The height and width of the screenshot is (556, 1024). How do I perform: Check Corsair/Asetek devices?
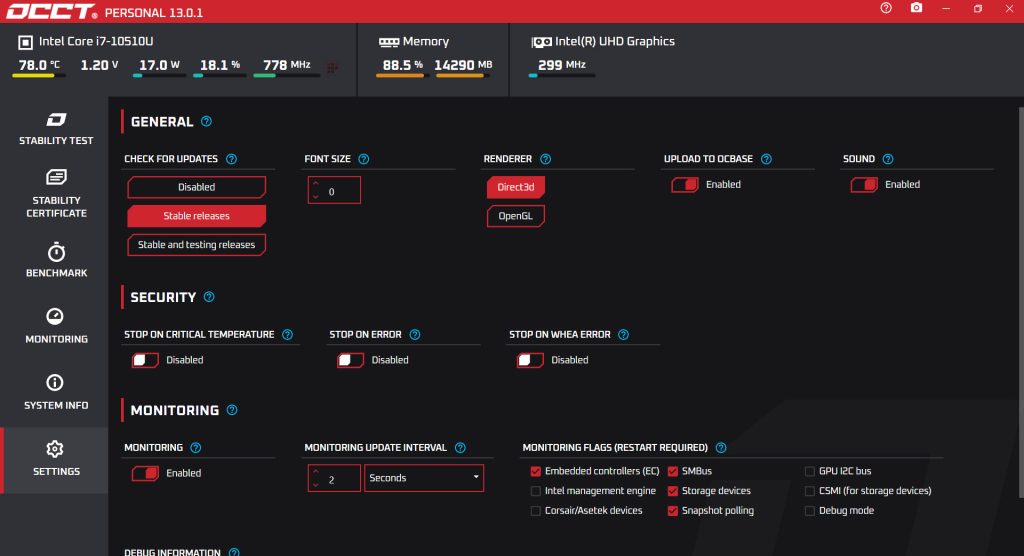(x=536, y=511)
